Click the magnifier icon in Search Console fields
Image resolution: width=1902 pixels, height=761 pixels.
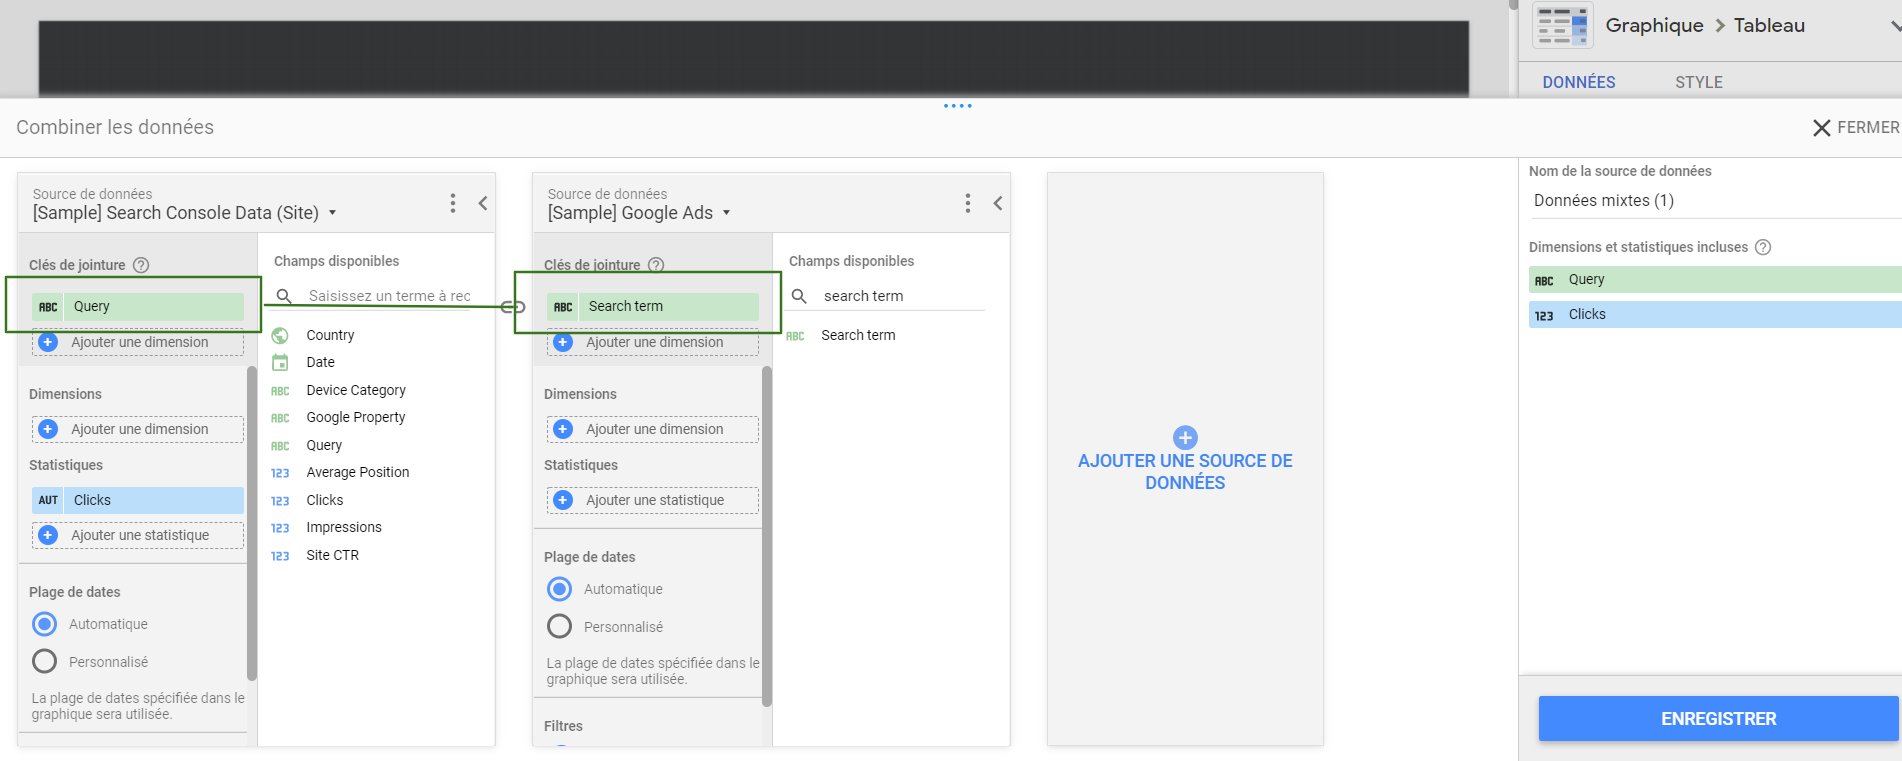click(284, 296)
